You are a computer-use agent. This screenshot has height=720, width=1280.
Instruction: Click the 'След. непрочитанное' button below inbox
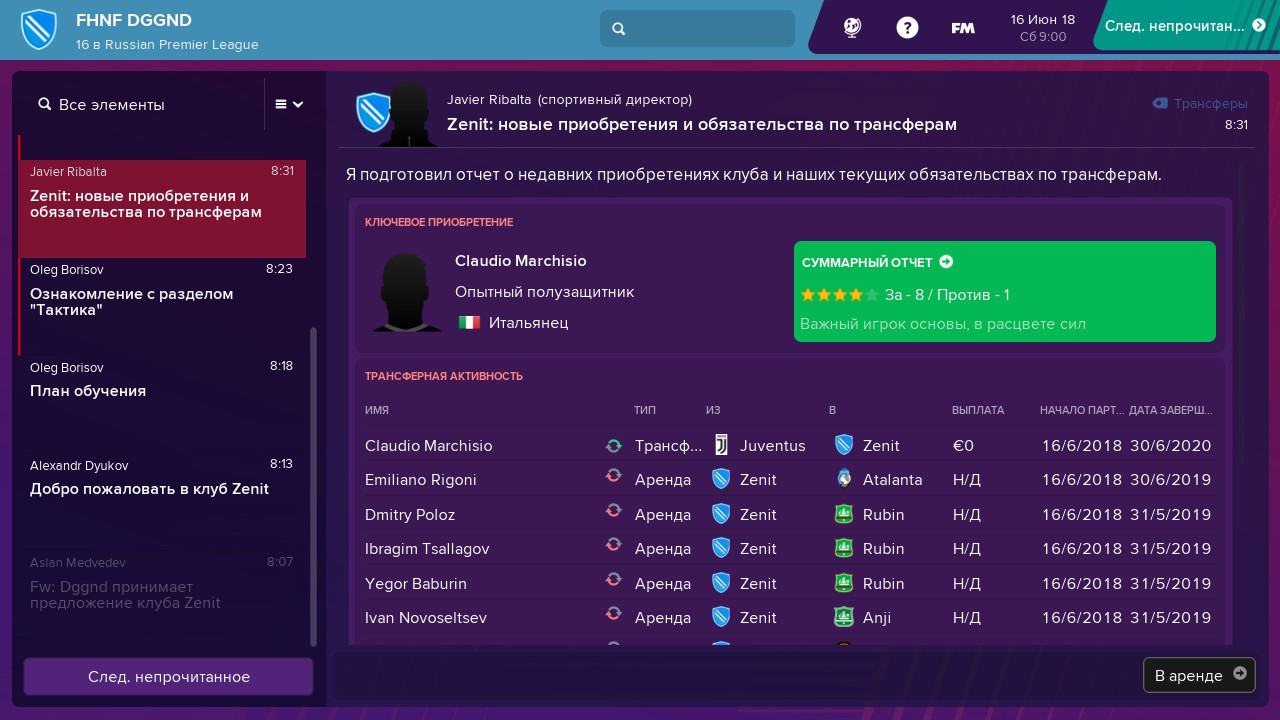pyautogui.click(x=168, y=677)
